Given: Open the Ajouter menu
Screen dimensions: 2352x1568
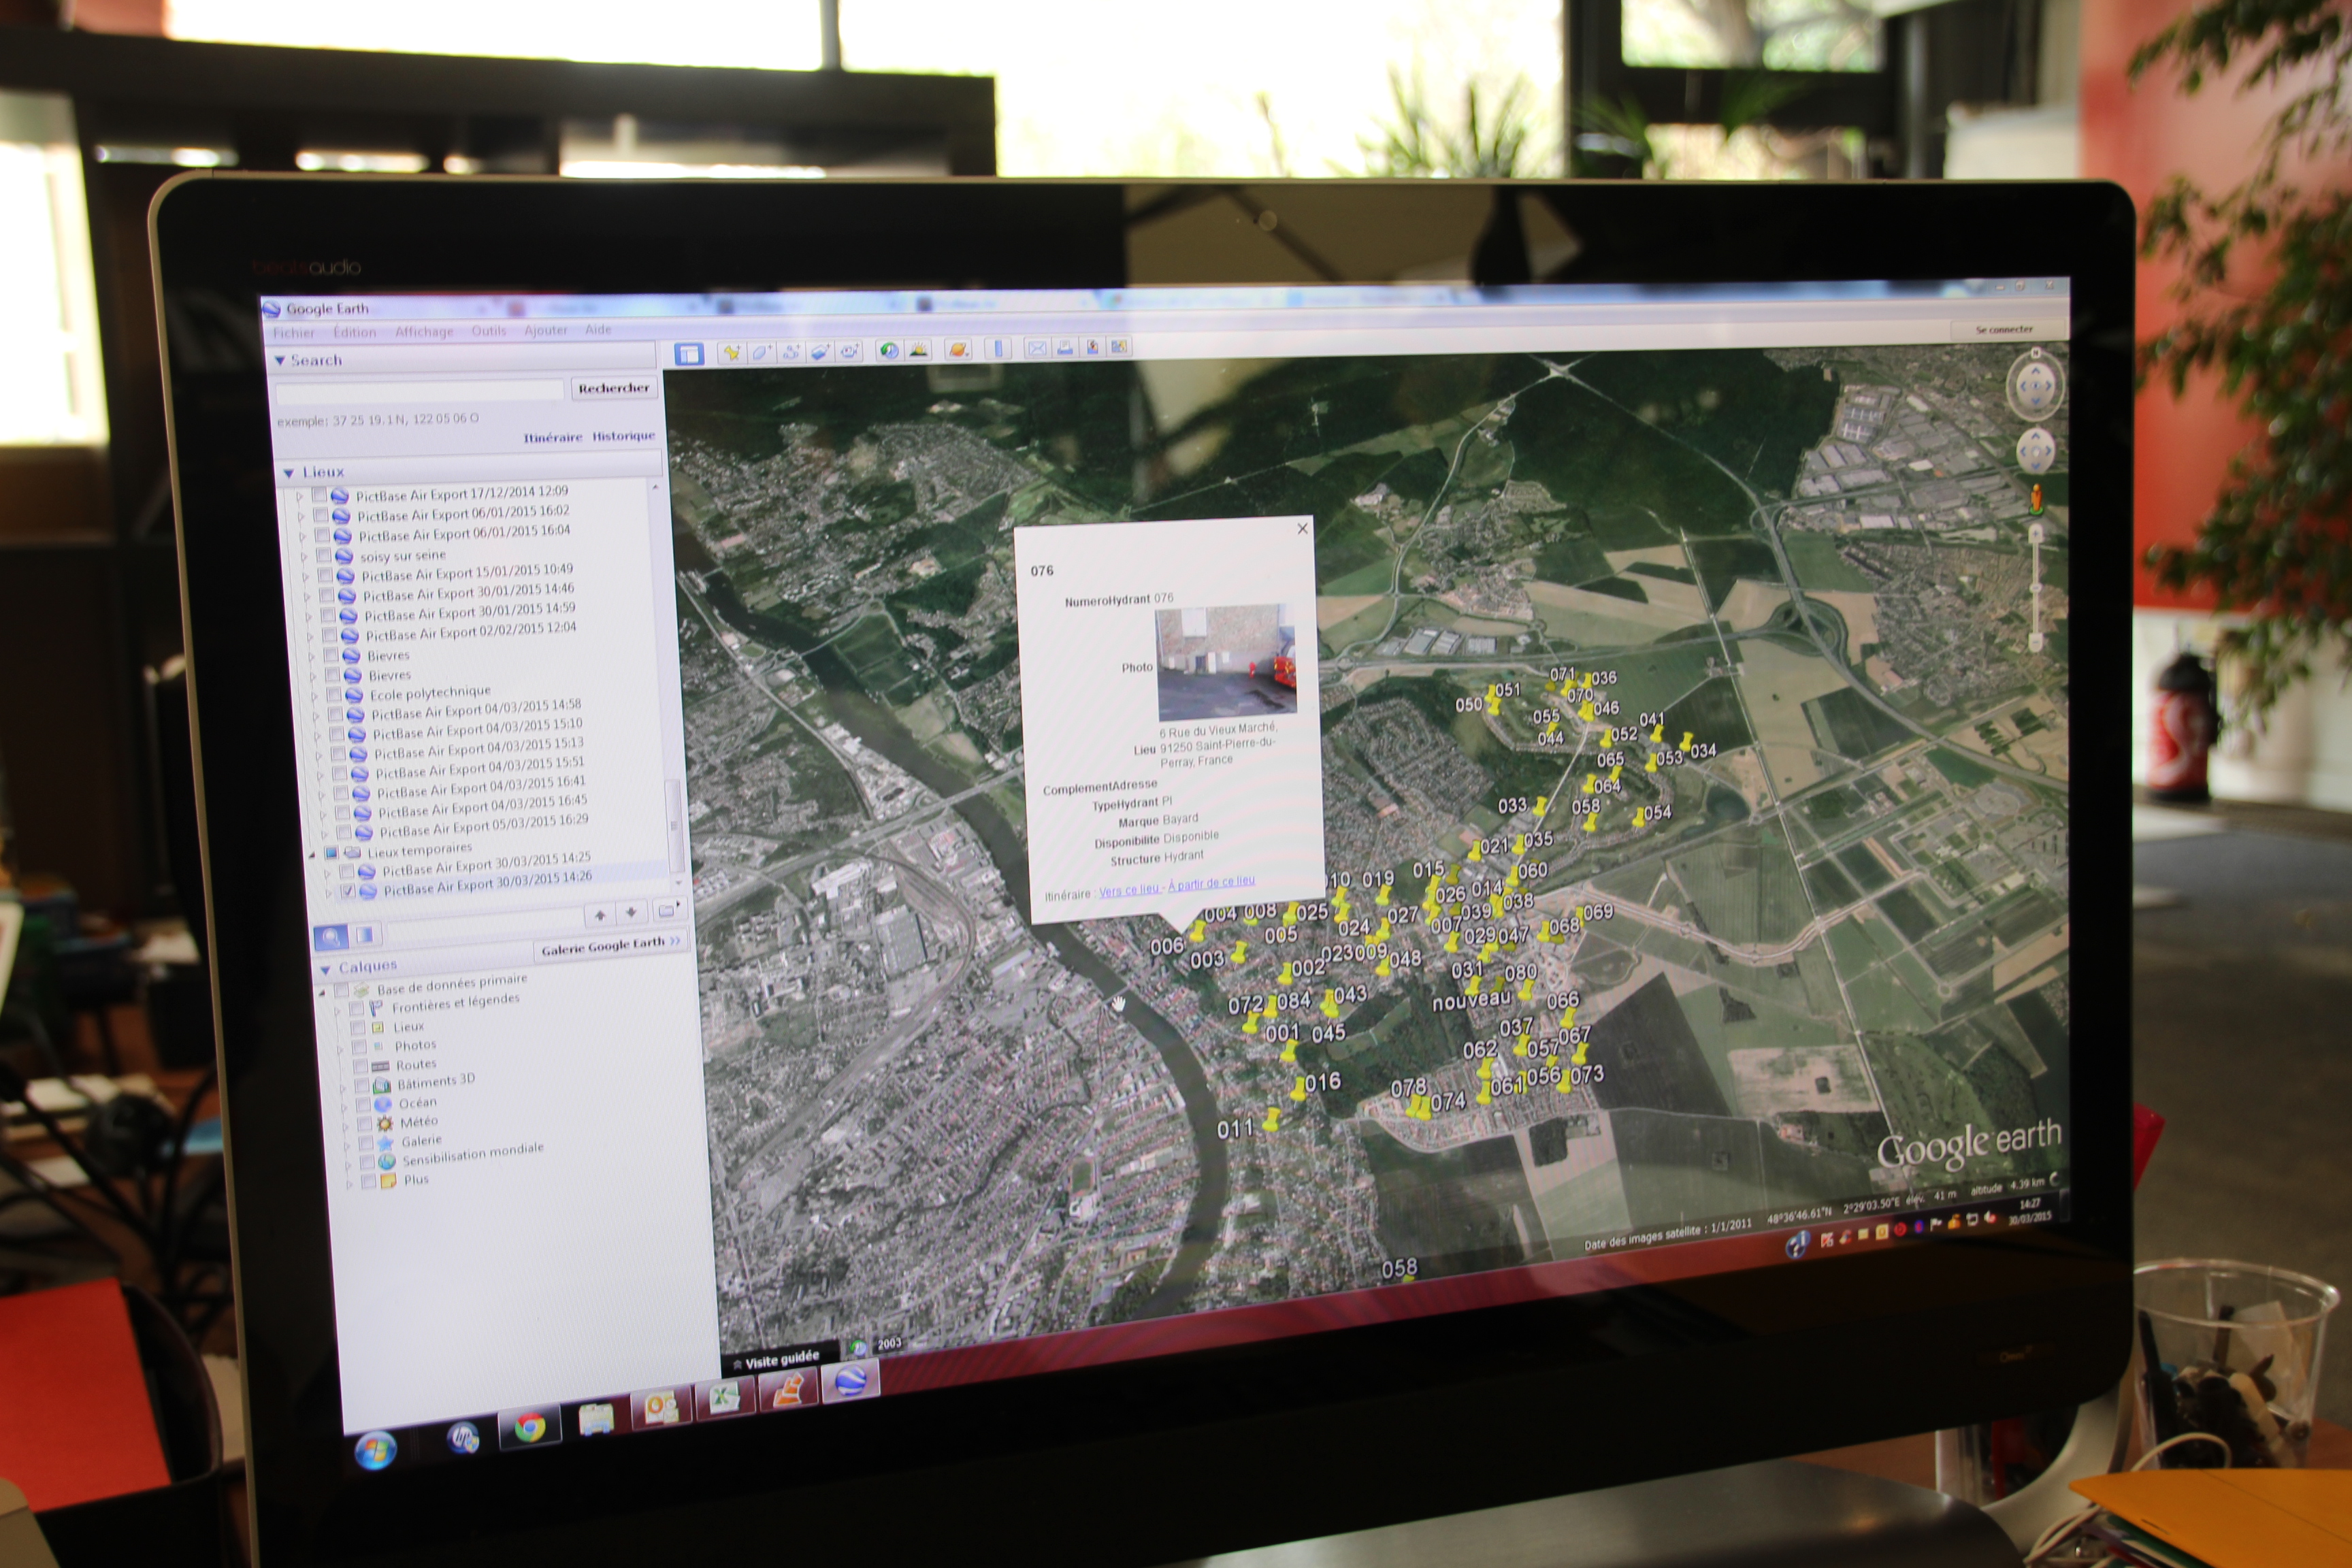Looking at the screenshot, I should [546, 330].
